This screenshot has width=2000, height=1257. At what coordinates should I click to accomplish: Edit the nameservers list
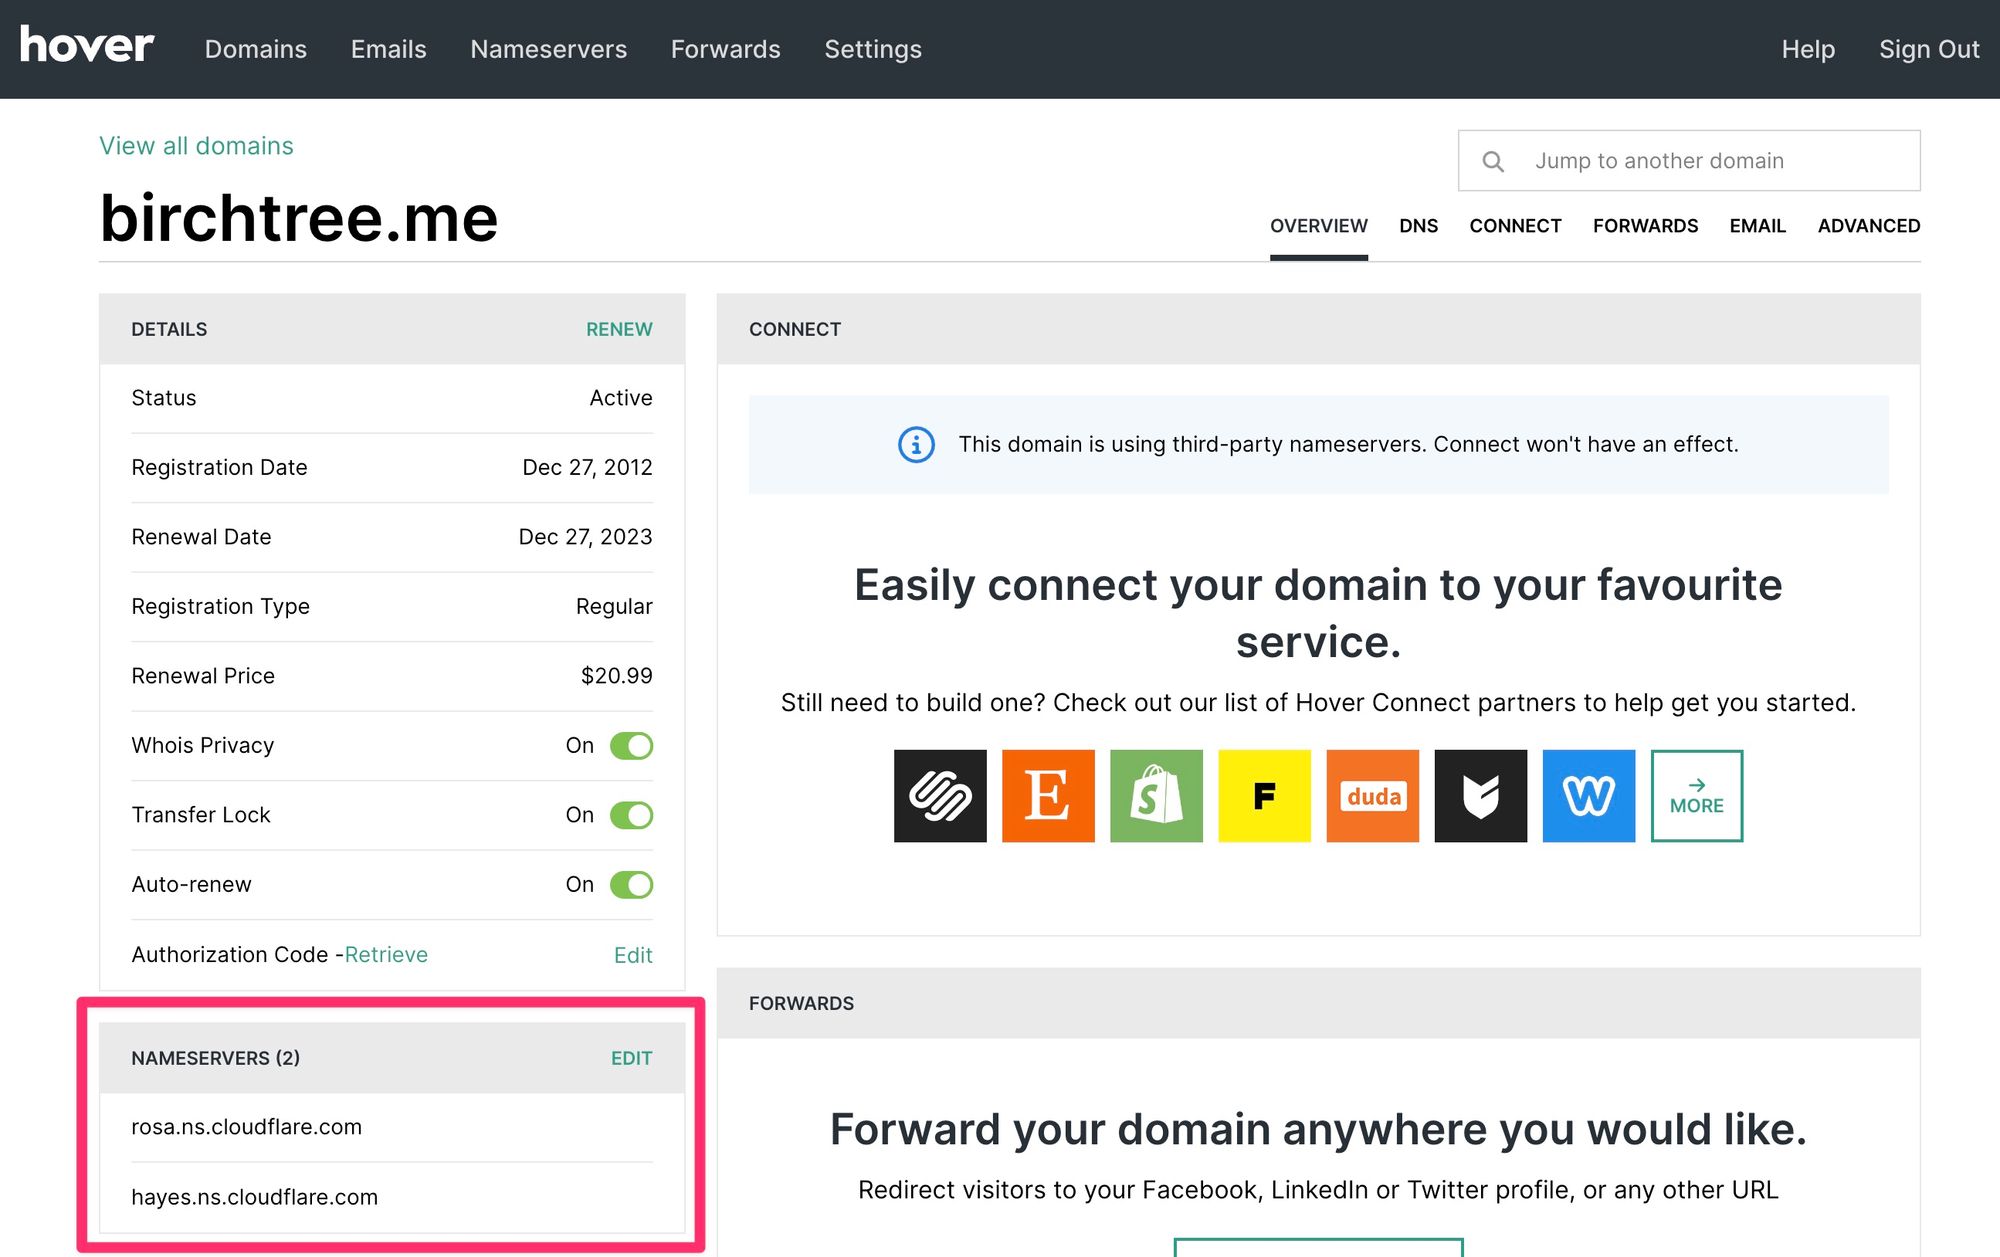point(631,1058)
